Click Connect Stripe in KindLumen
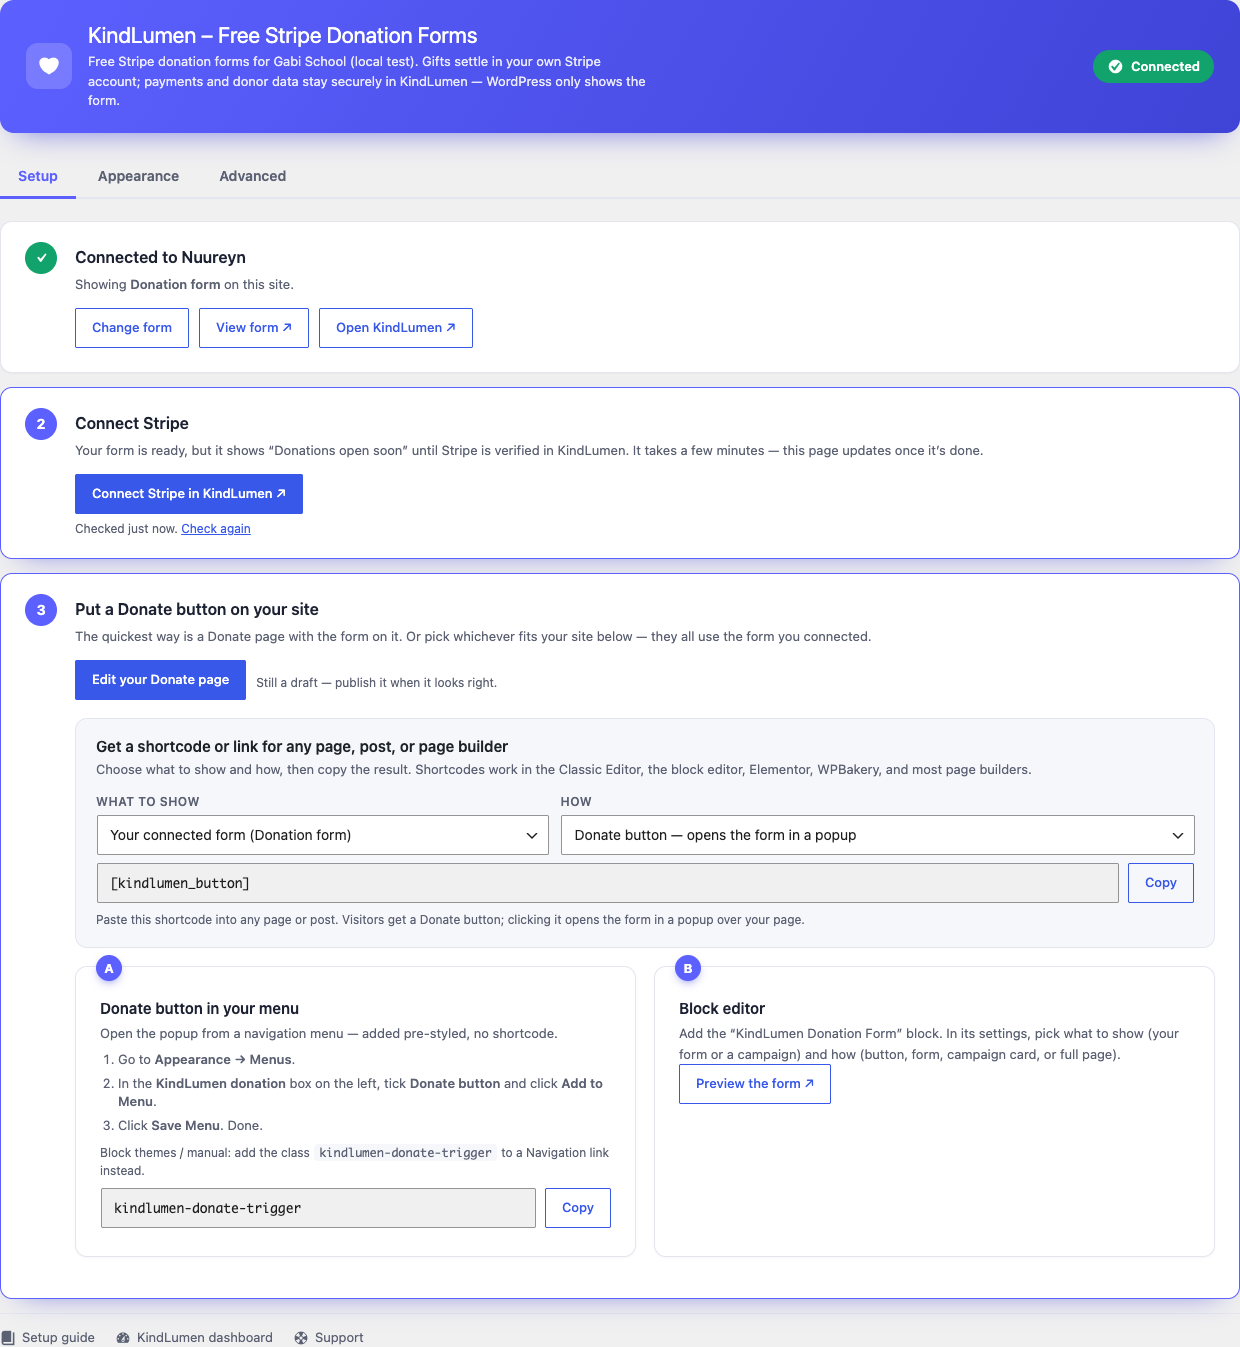The image size is (1240, 1347). tap(189, 494)
